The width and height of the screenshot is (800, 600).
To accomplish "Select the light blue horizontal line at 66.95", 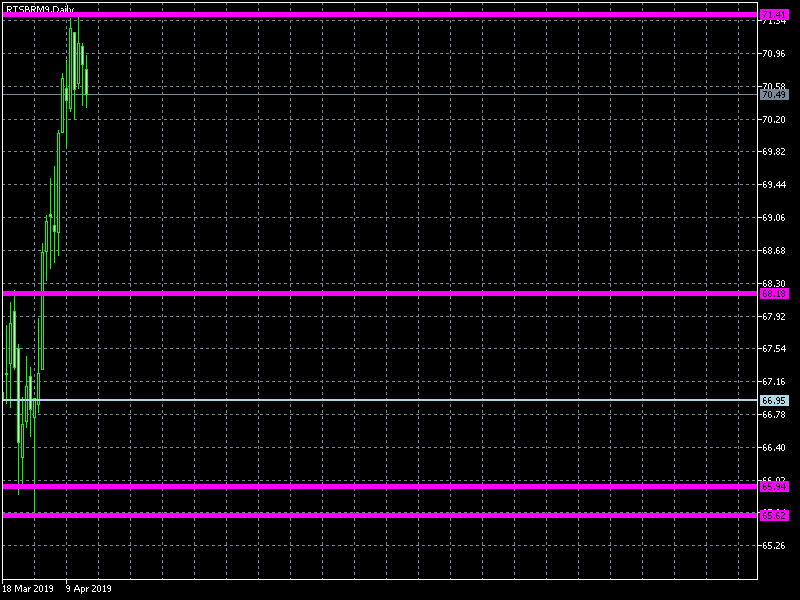I will [x=380, y=400].
